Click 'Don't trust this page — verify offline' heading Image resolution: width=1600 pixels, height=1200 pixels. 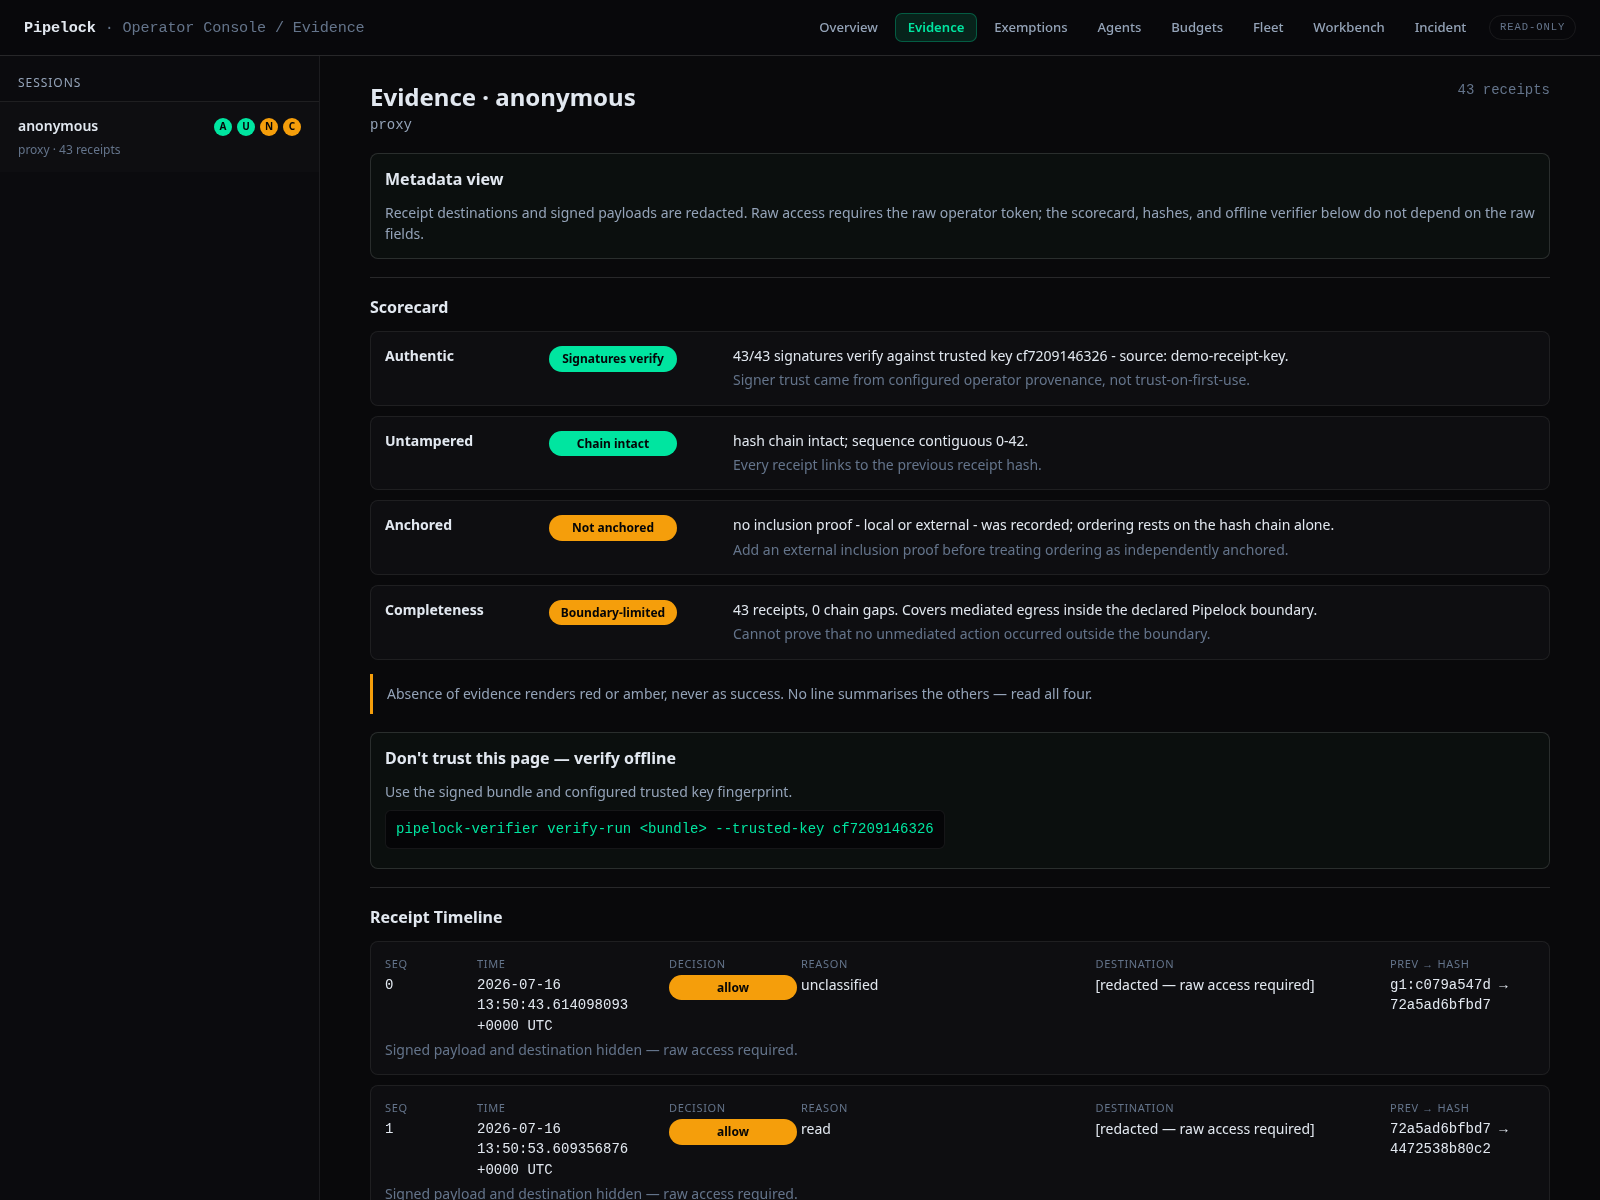(x=530, y=758)
